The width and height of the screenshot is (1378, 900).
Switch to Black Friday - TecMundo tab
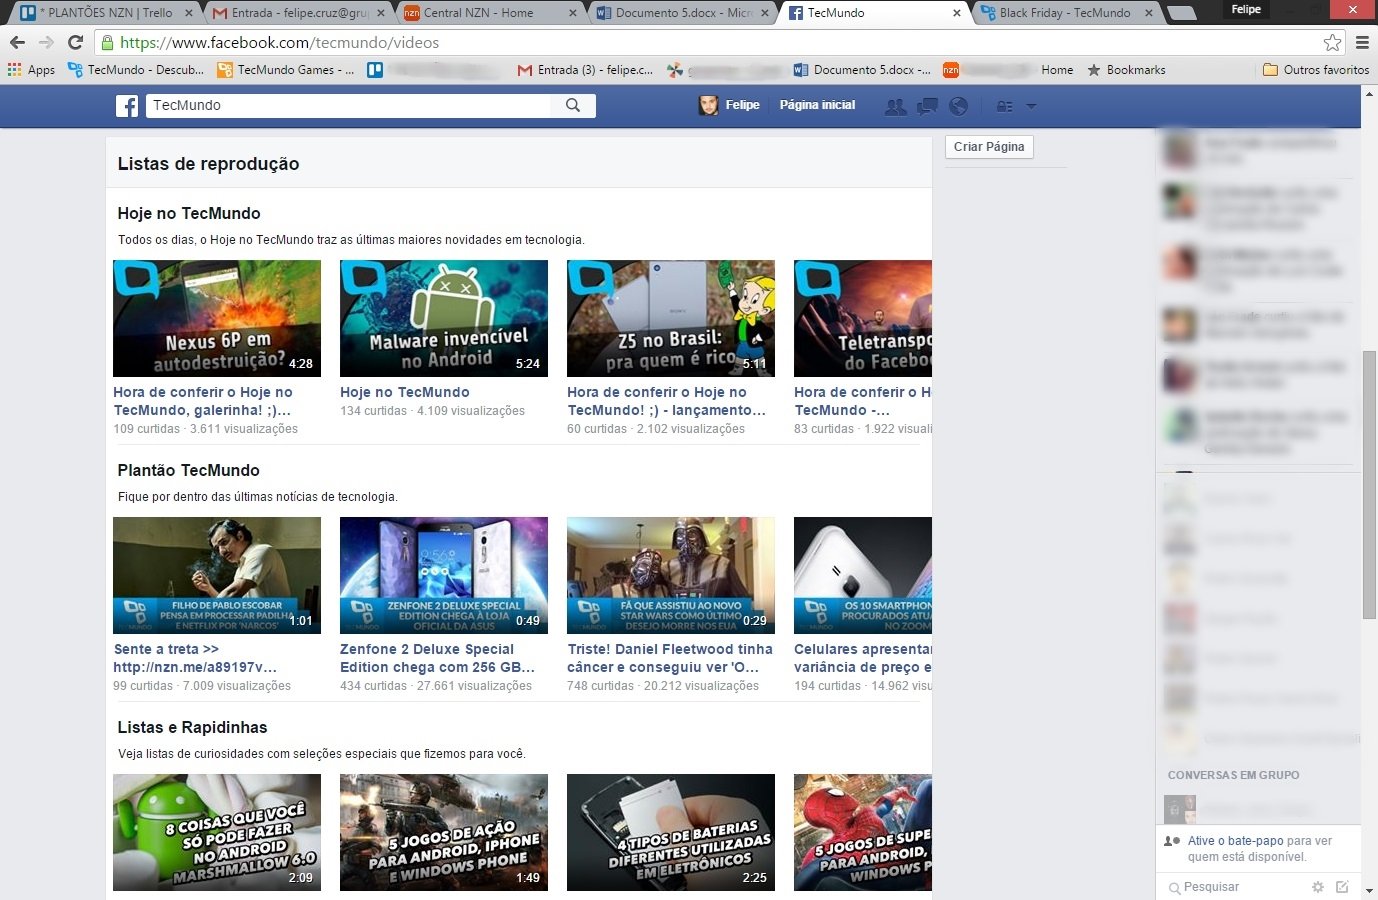coord(1063,13)
